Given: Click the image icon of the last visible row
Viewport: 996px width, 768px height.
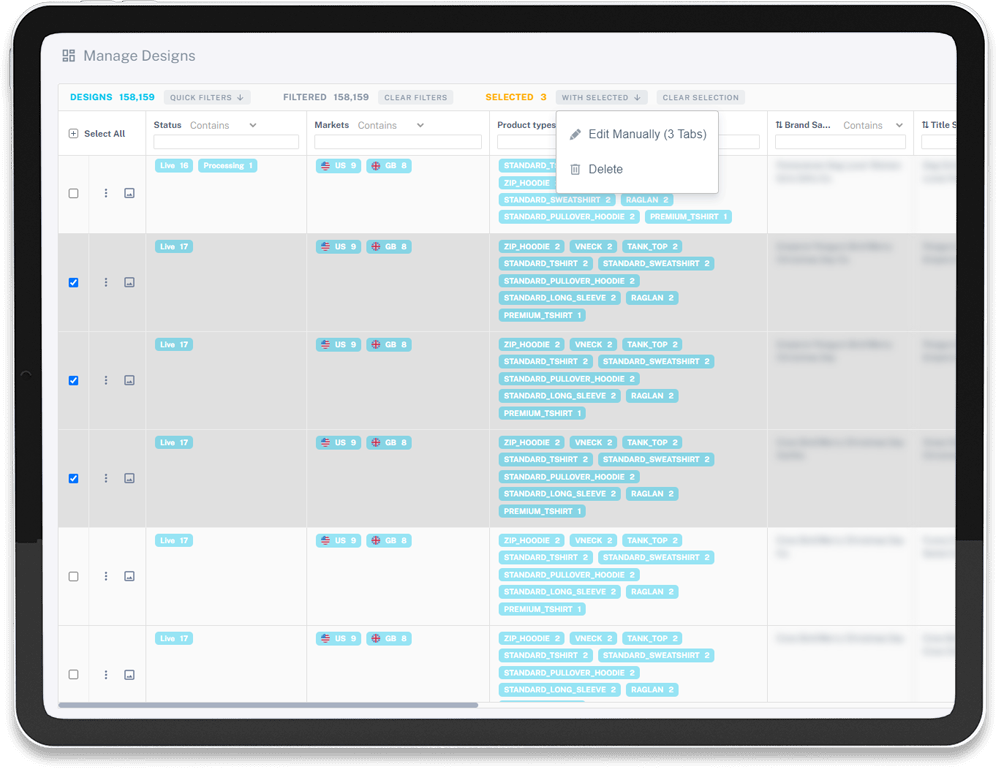Looking at the screenshot, I should [129, 675].
